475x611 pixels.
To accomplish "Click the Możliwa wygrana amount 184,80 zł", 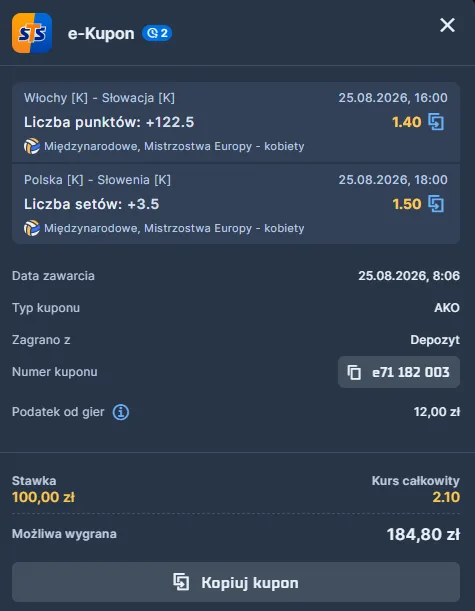I will [x=423, y=534].
